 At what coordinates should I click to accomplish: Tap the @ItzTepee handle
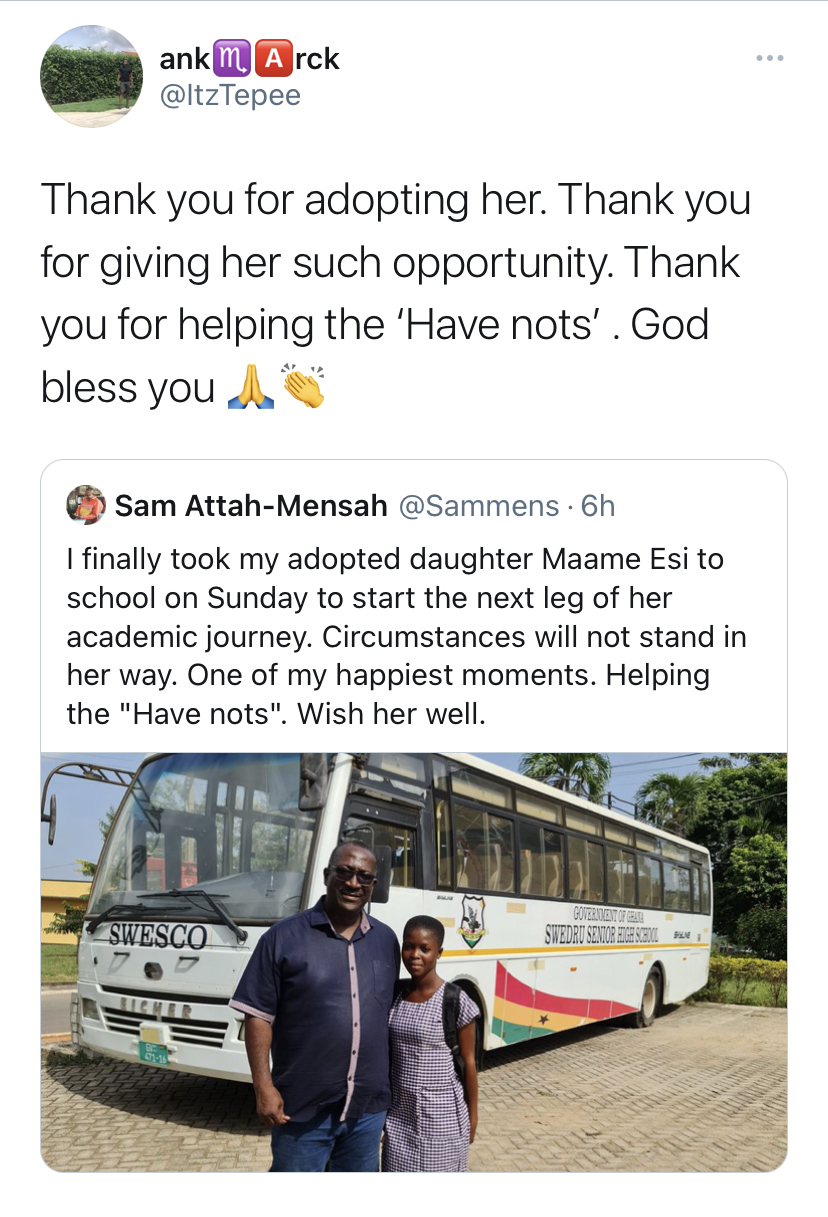click(230, 95)
